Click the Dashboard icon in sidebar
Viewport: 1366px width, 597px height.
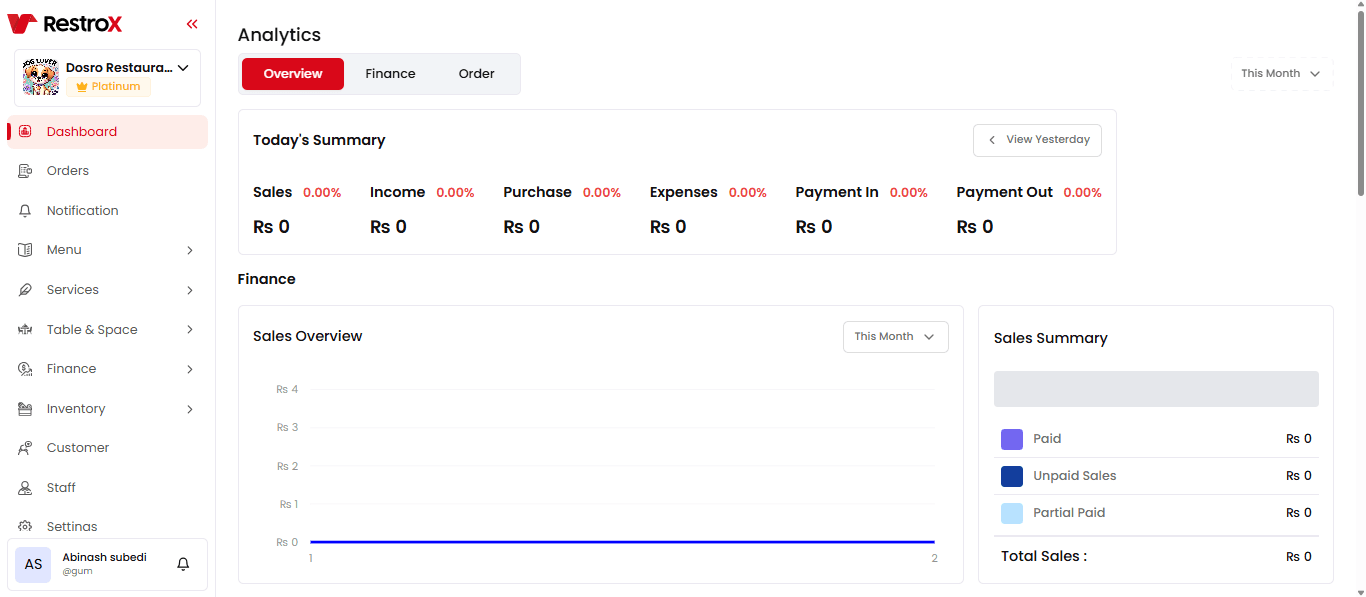click(x=26, y=132)
